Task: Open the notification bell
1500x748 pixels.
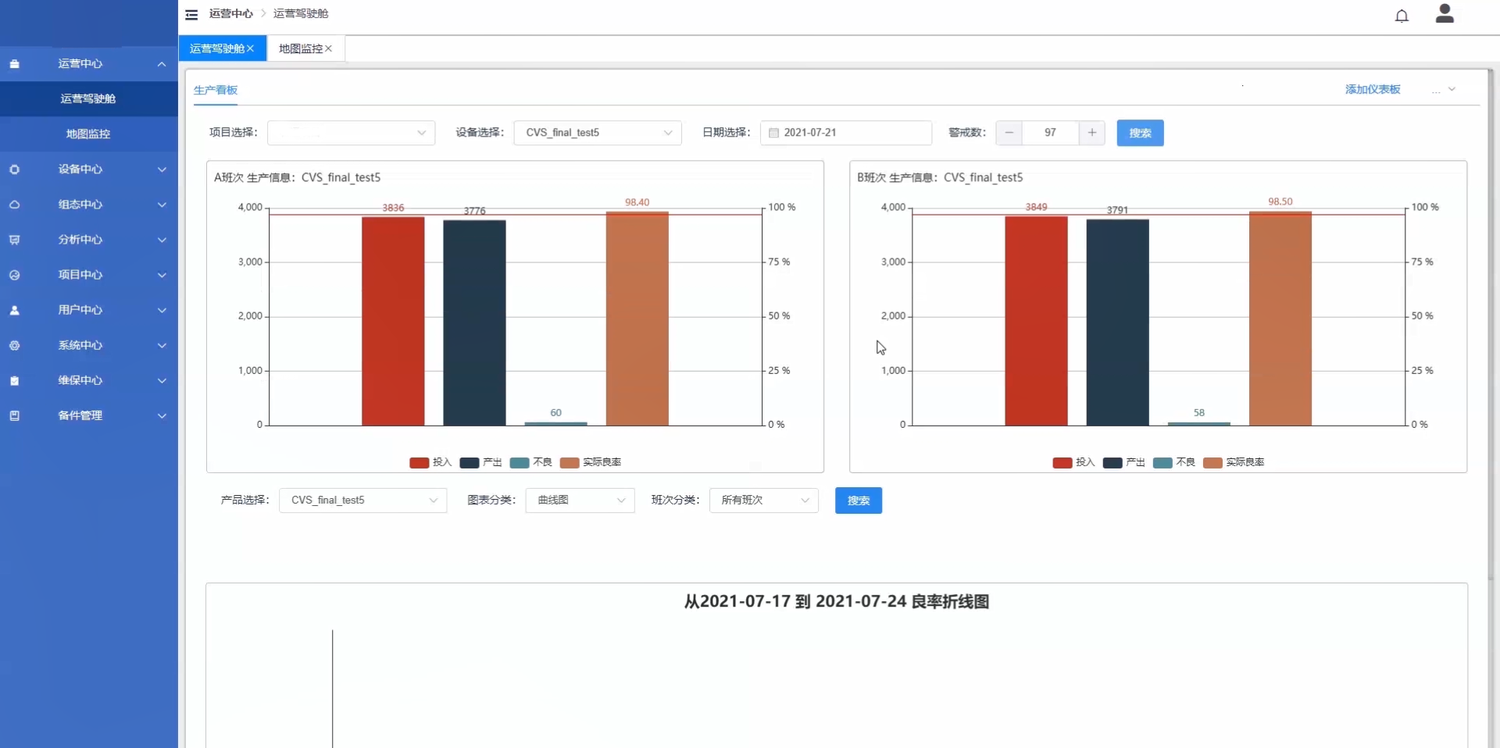Action: (x=1402, y=16)
